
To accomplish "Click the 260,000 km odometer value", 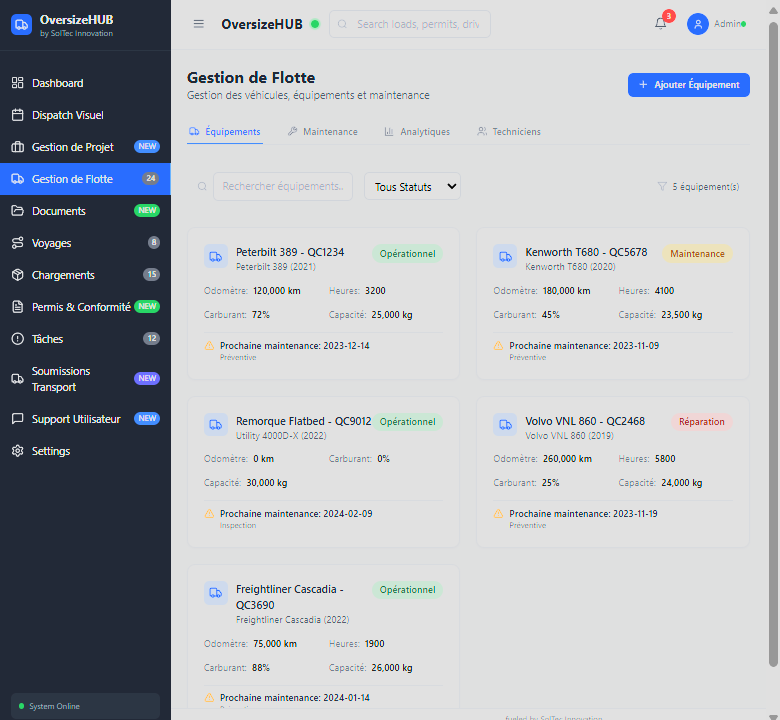I will (x=567, y=459).
